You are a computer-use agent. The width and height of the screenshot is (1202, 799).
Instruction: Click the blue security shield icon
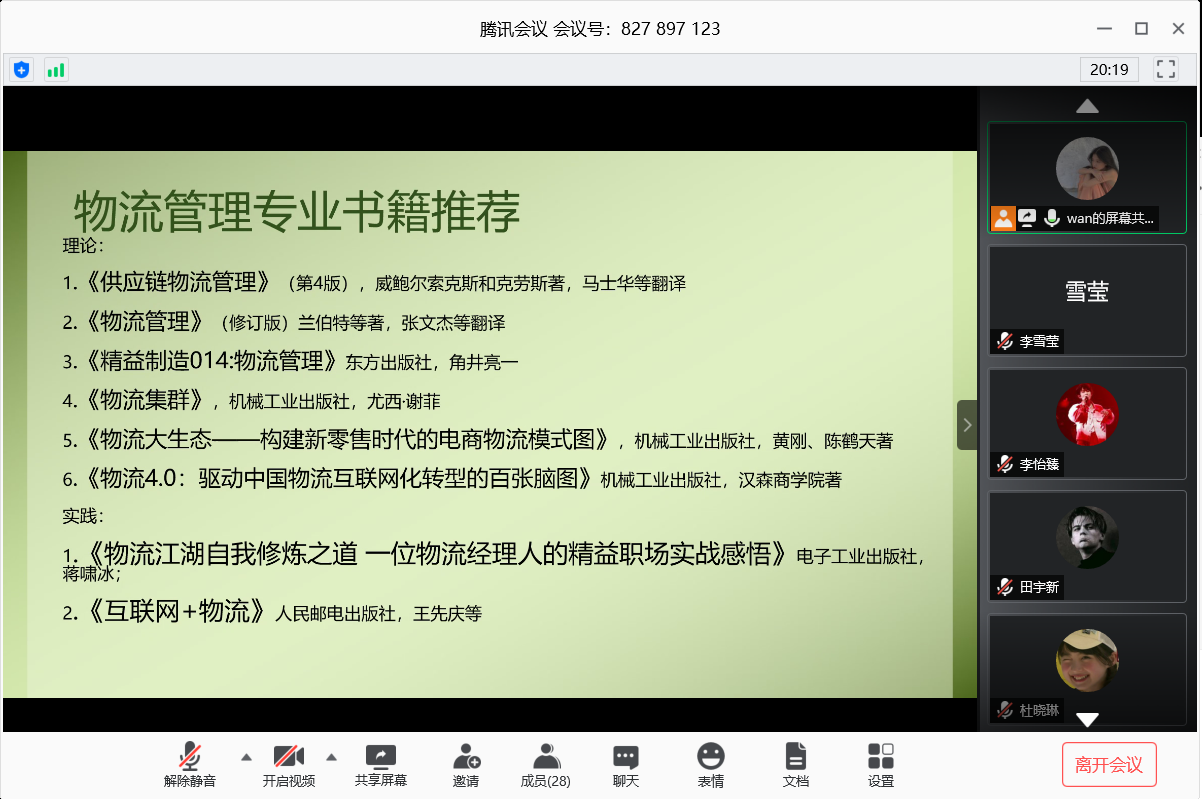21,69
